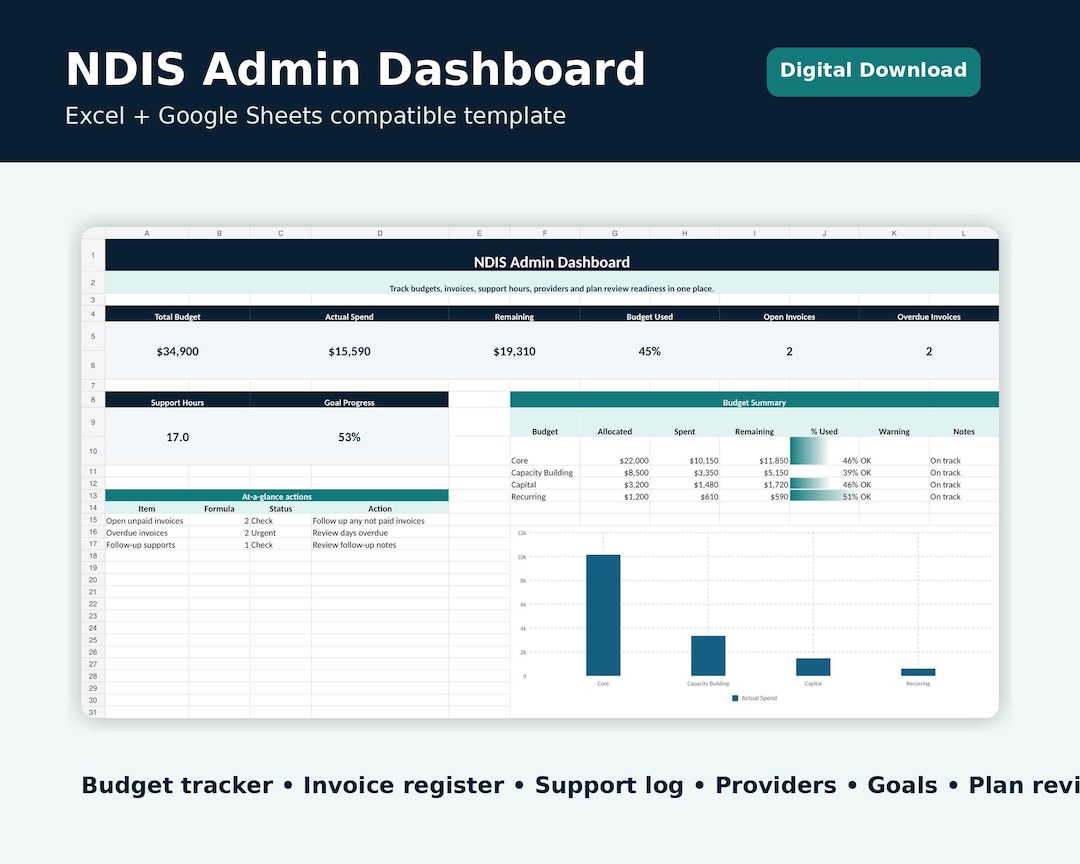Image resolution: width=1080 pixels, height=864 pixels.
Task: Click the Budget Used header cell
Action: 650,314
